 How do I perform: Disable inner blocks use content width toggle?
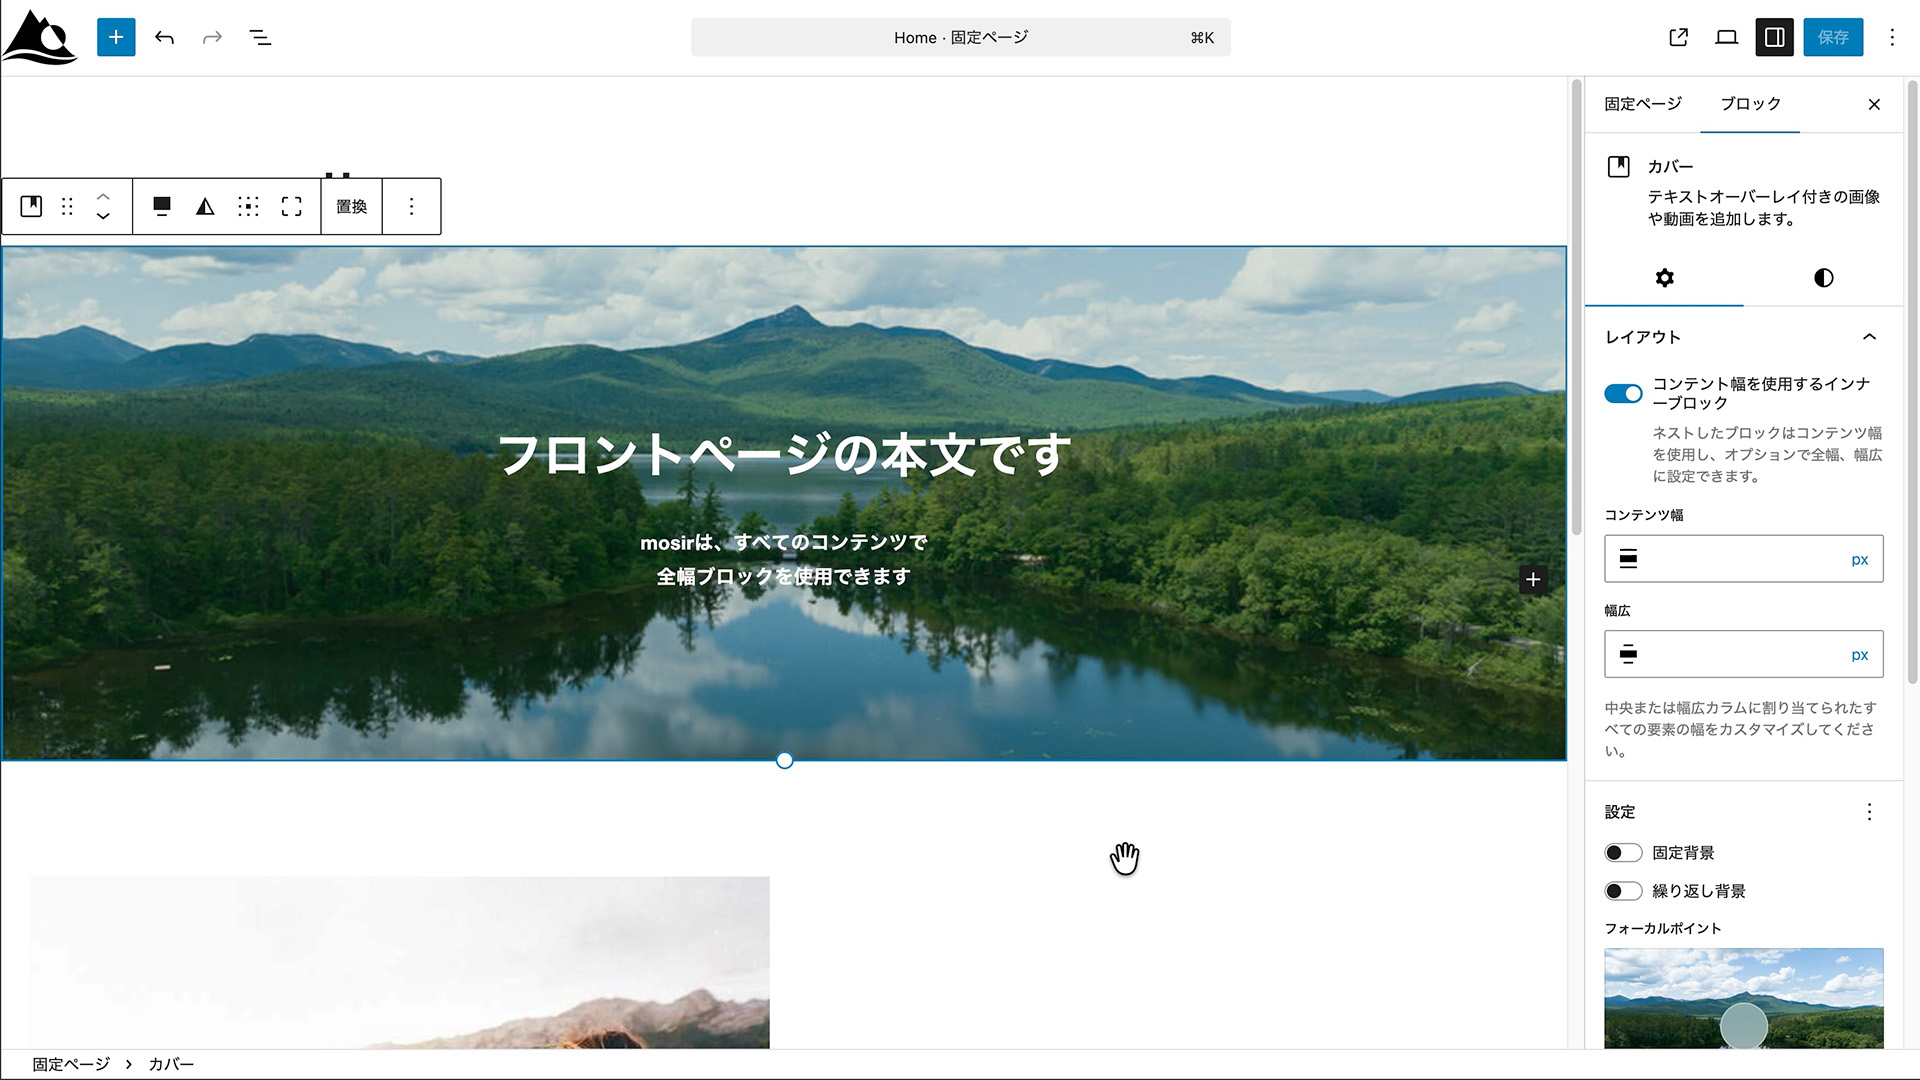click(x=1623, y=393)
